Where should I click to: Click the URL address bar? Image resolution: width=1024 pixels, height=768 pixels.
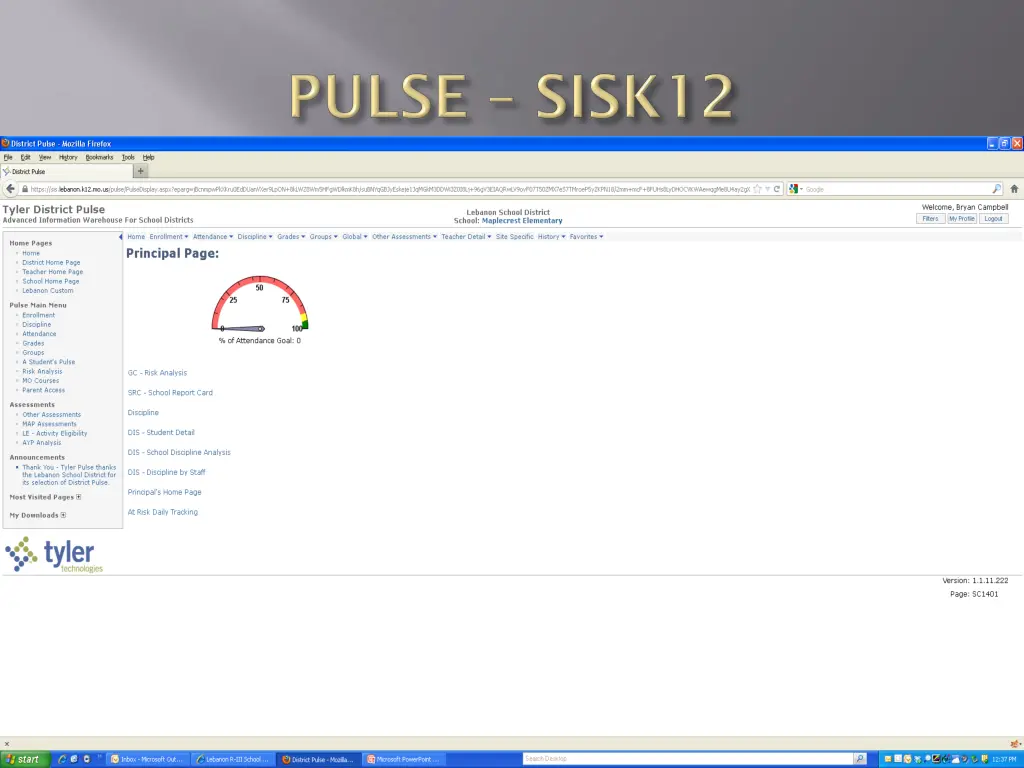pos(390,189)
